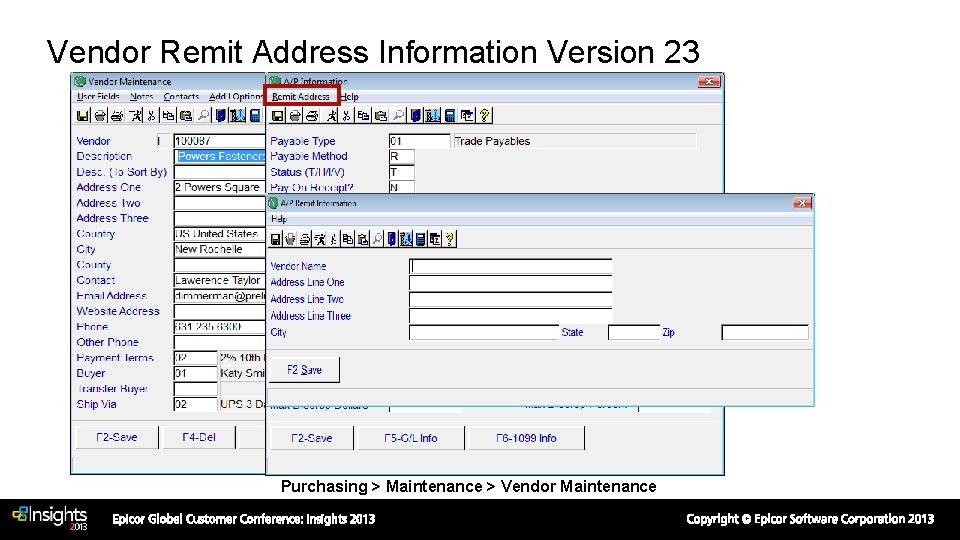The height and width of the screenshot is (540, 960).
Task: Open Contacts menu in Vendor Maintenance
Action: [181, 97]
